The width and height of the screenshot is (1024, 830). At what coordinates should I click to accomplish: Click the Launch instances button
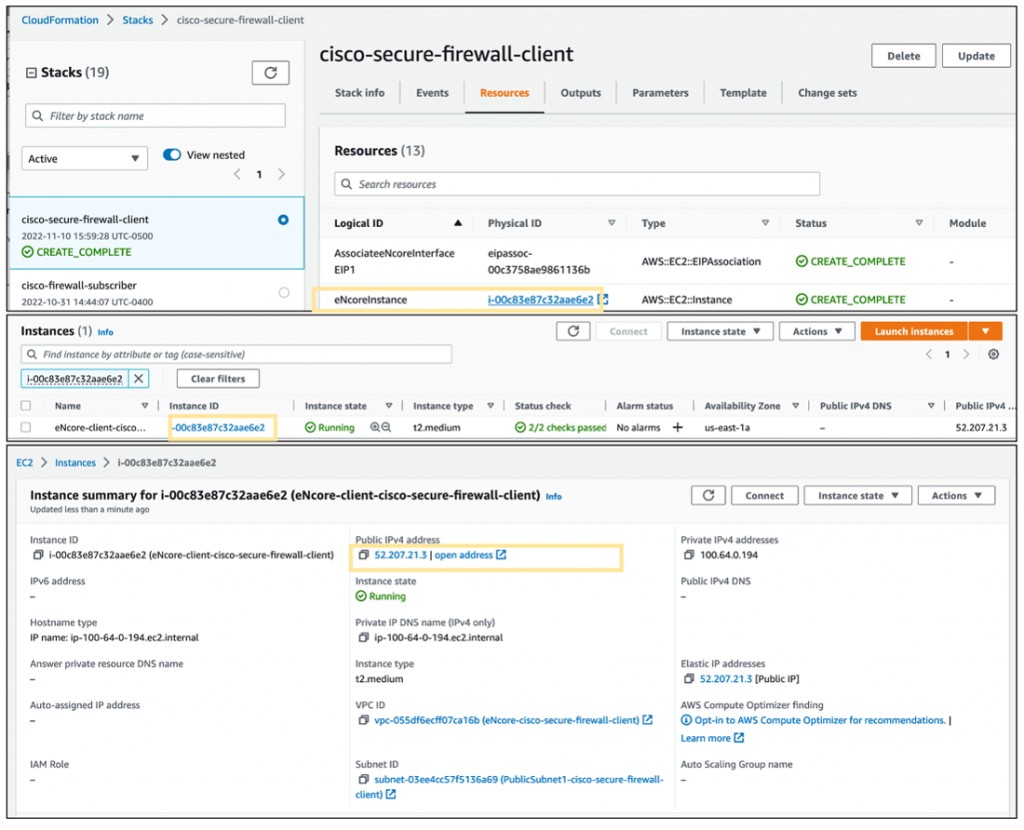point(914,331)
